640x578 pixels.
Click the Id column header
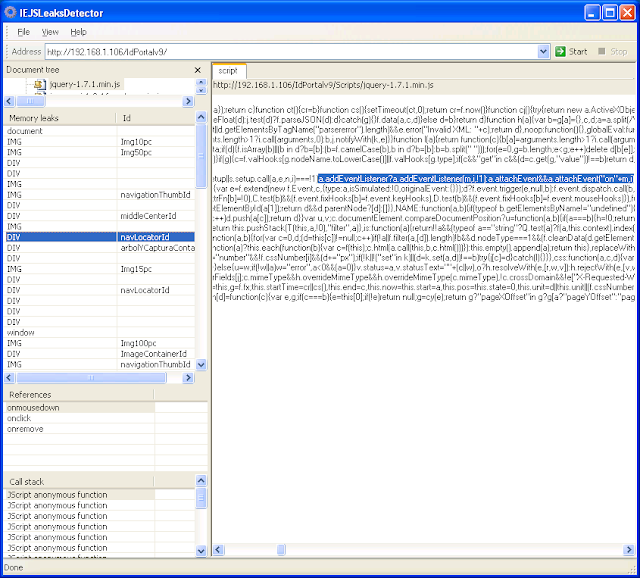pyautogui.click(x=156, y=118)
